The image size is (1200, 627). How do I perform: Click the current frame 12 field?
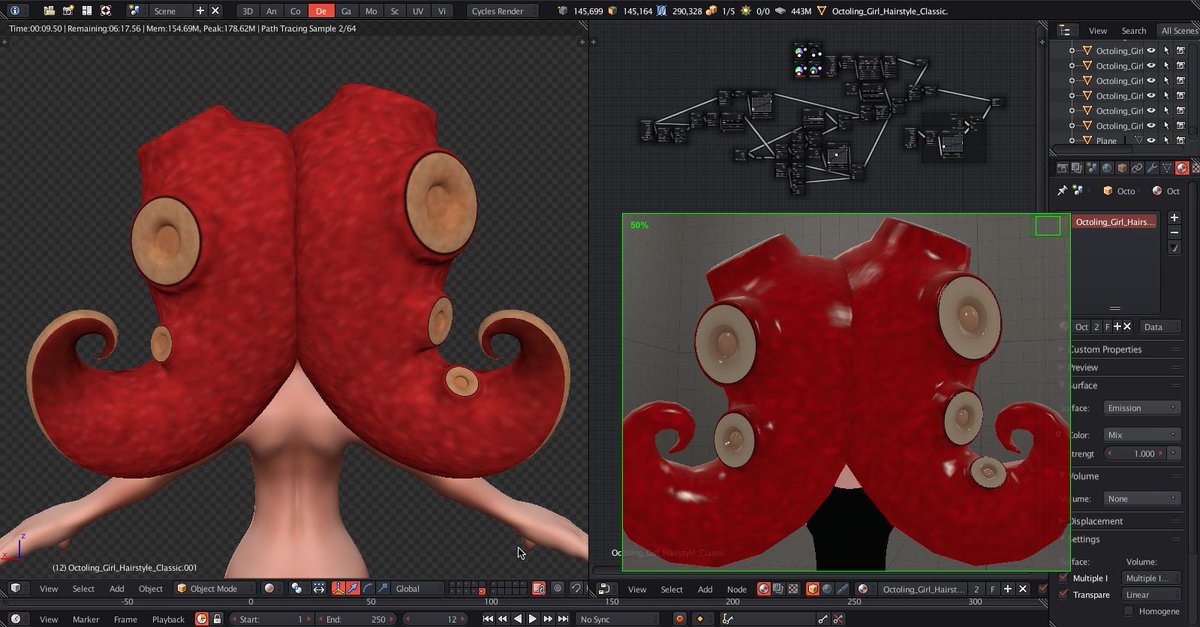tap(435, 619)
